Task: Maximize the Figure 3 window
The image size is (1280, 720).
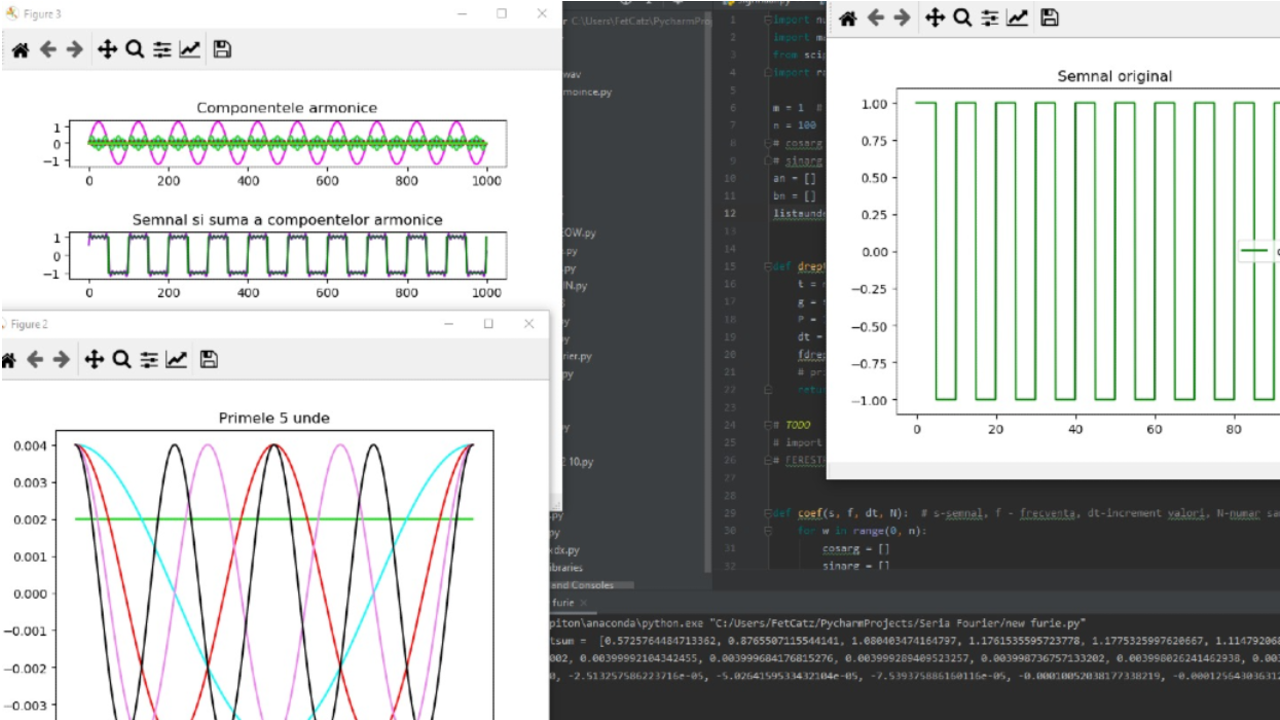Action: (x=501, y=14)
